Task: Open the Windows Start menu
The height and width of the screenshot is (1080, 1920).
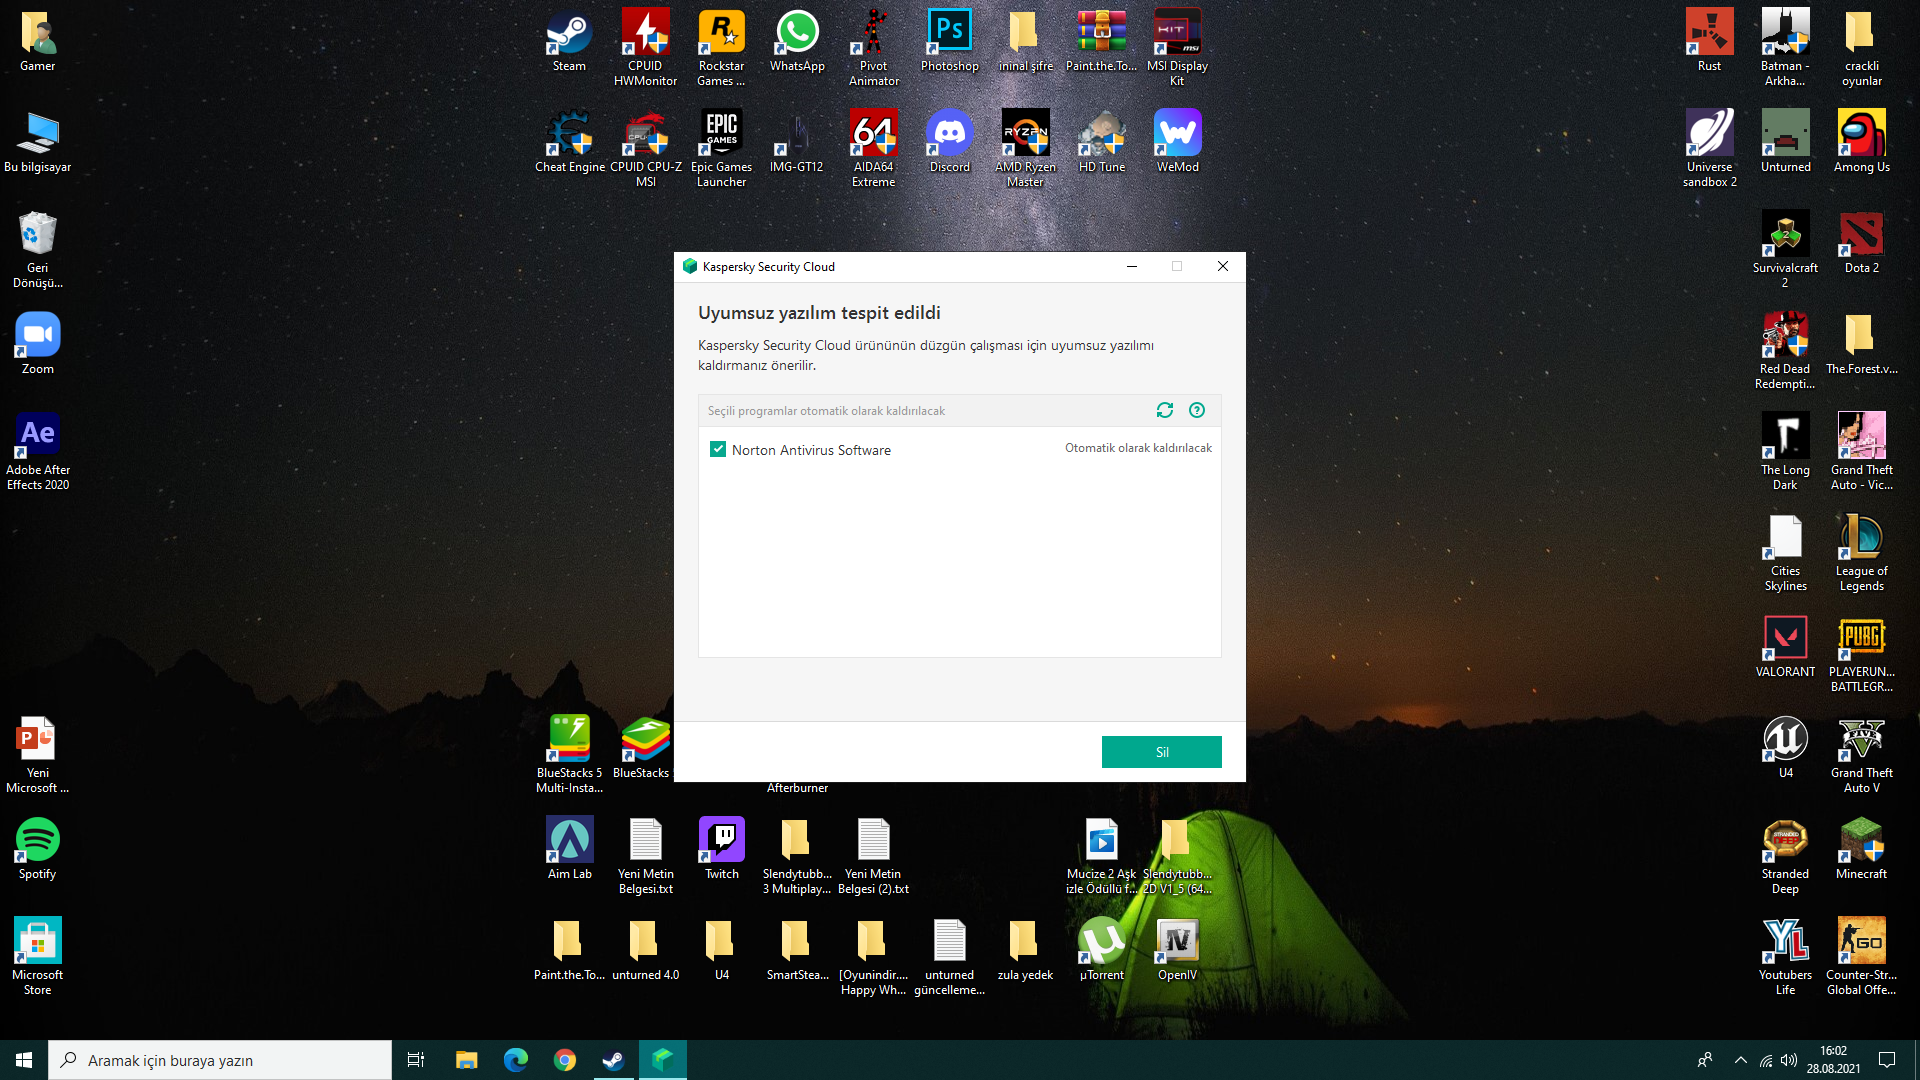Action: [24, 1059]
